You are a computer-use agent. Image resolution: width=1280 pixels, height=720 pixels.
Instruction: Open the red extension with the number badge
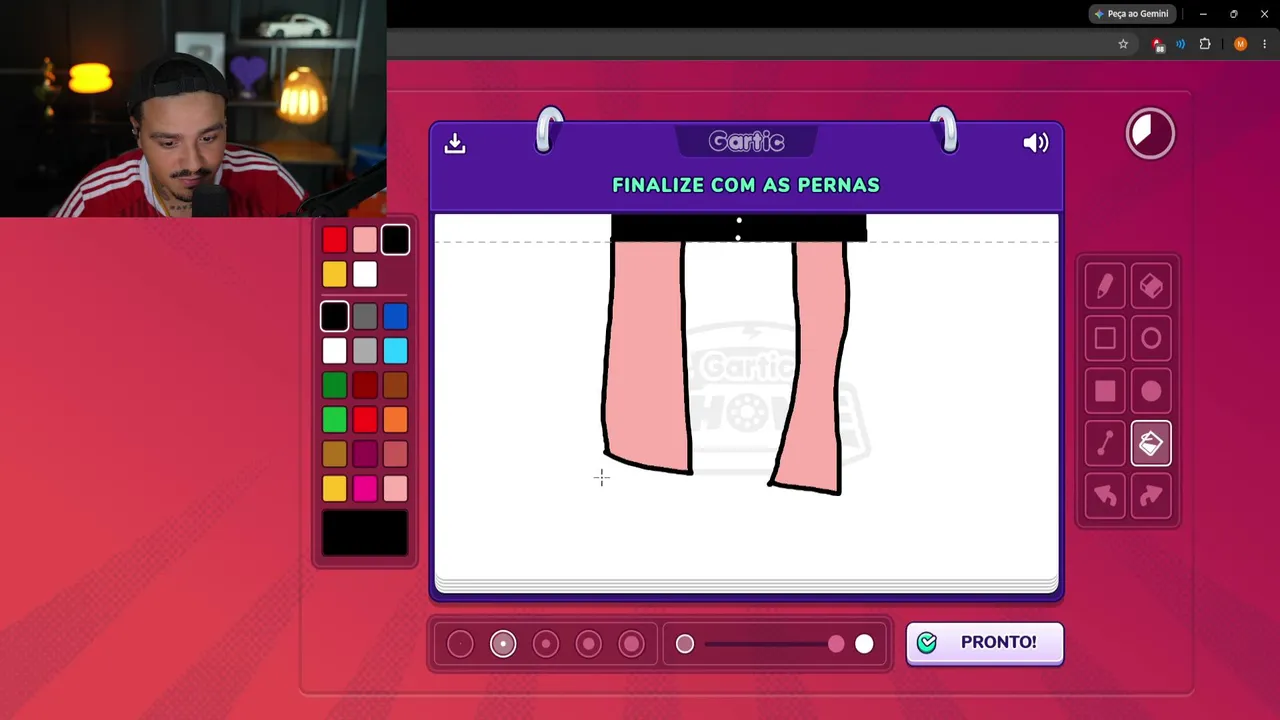[1158, 44]
